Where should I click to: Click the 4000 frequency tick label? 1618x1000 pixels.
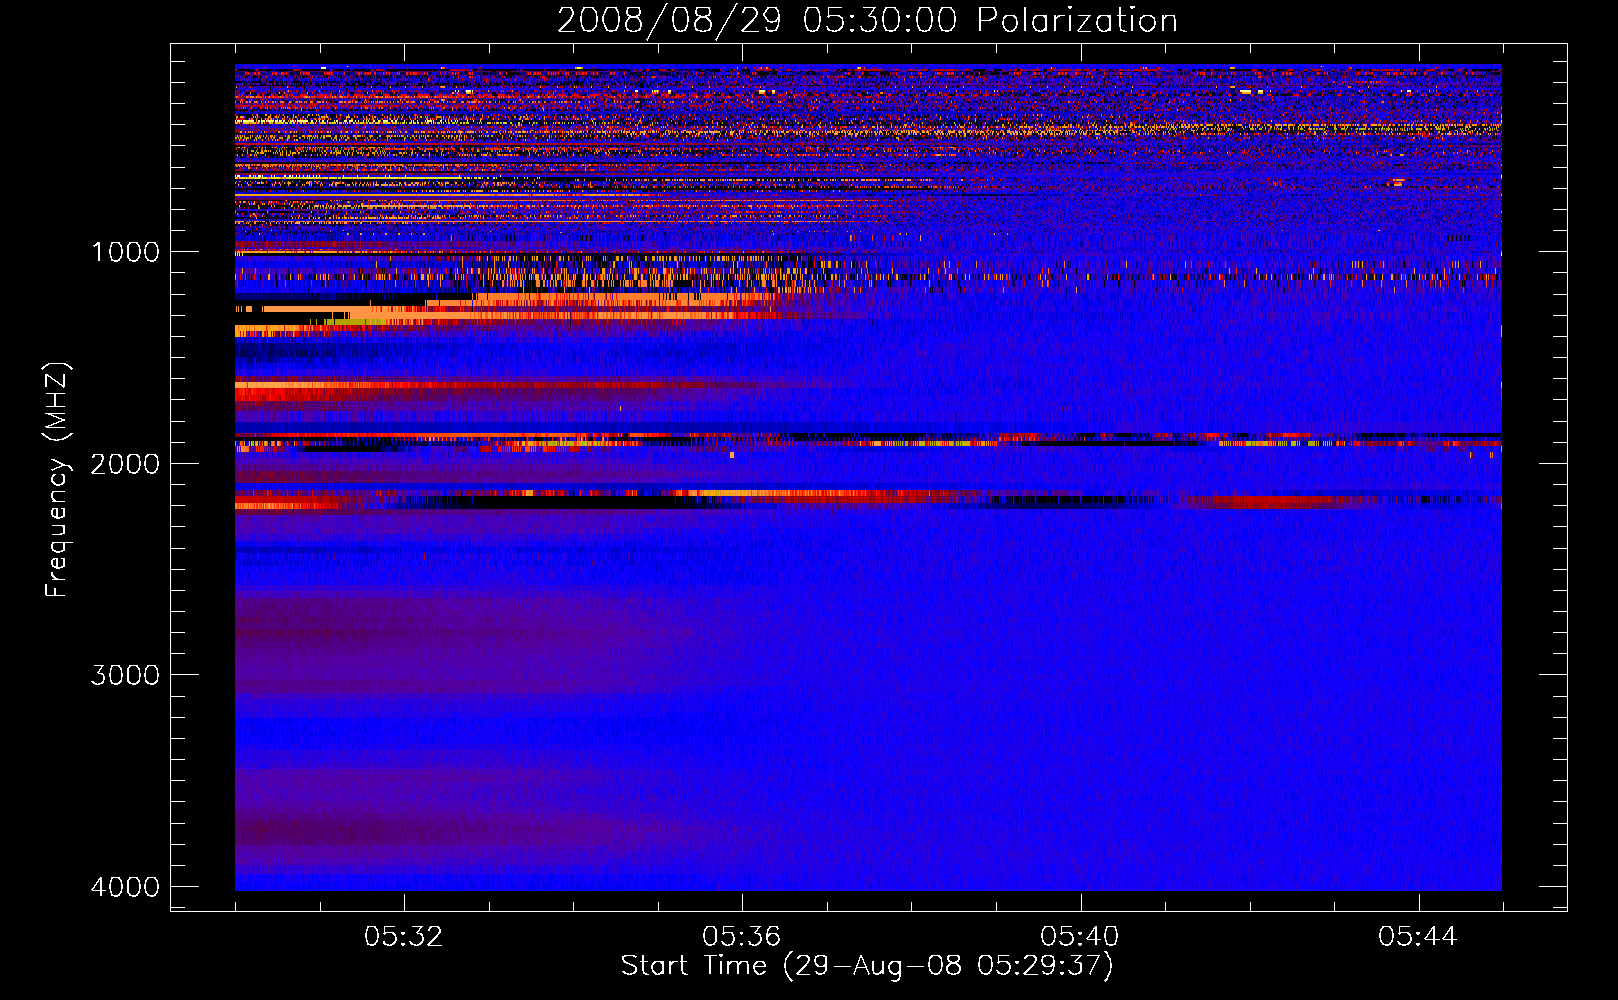point(125,887)
